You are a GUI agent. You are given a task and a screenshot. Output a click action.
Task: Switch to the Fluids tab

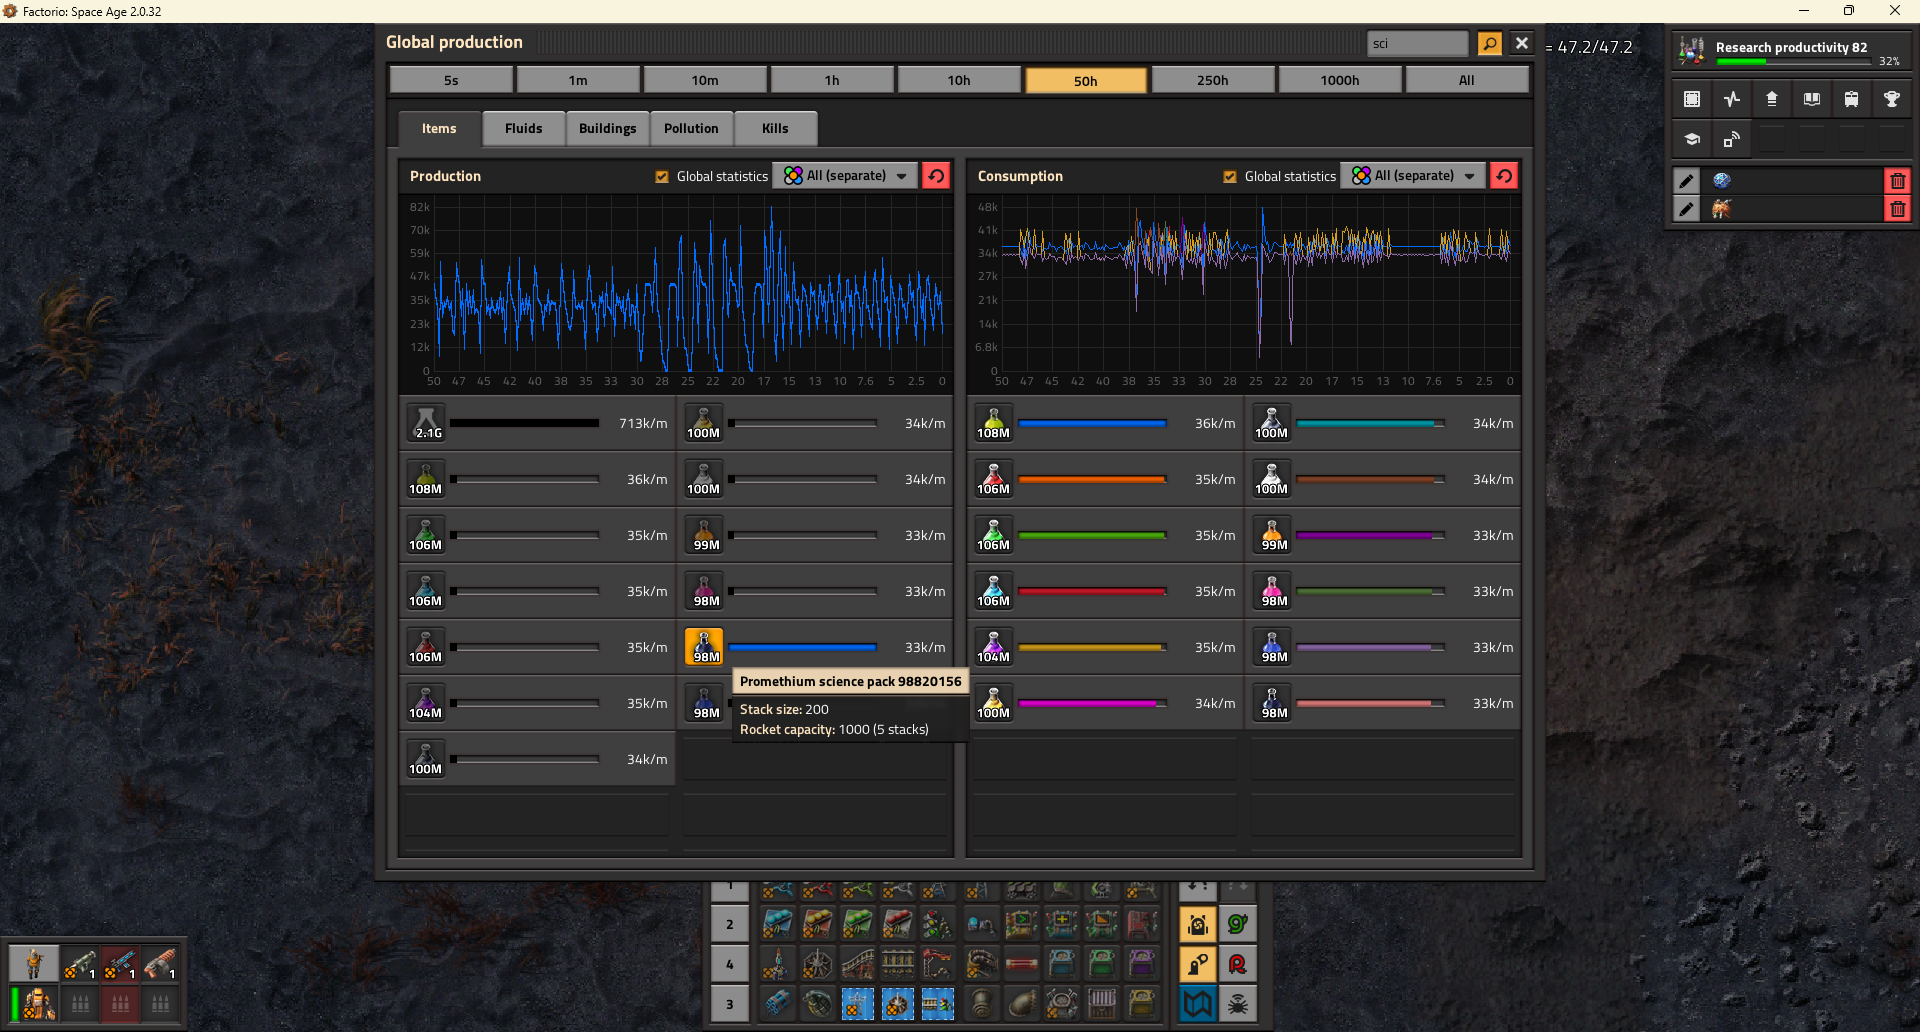[x=524, y=129]
